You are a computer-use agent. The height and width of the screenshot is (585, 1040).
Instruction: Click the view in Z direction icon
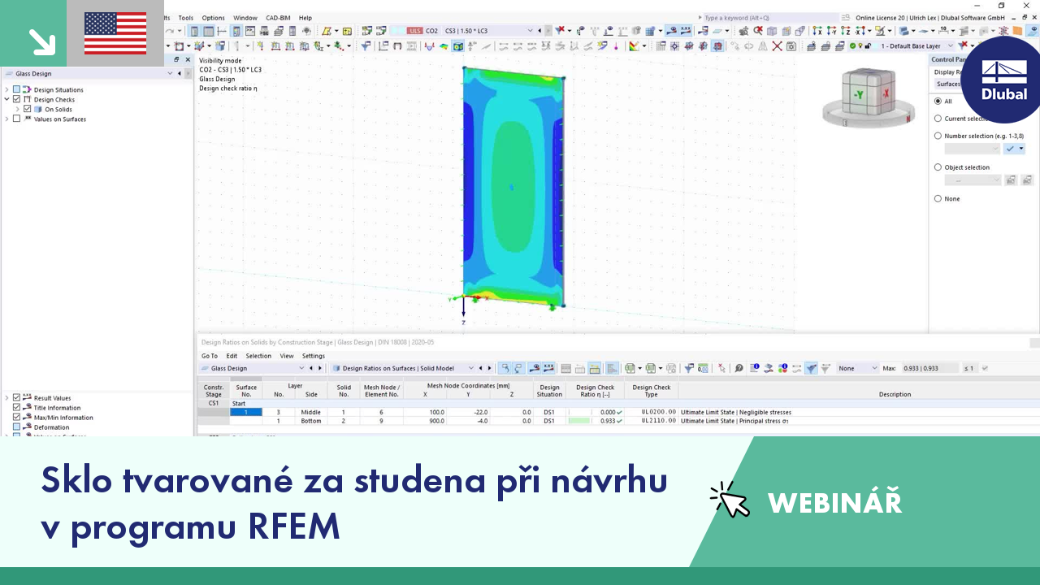tap(846, 31)
